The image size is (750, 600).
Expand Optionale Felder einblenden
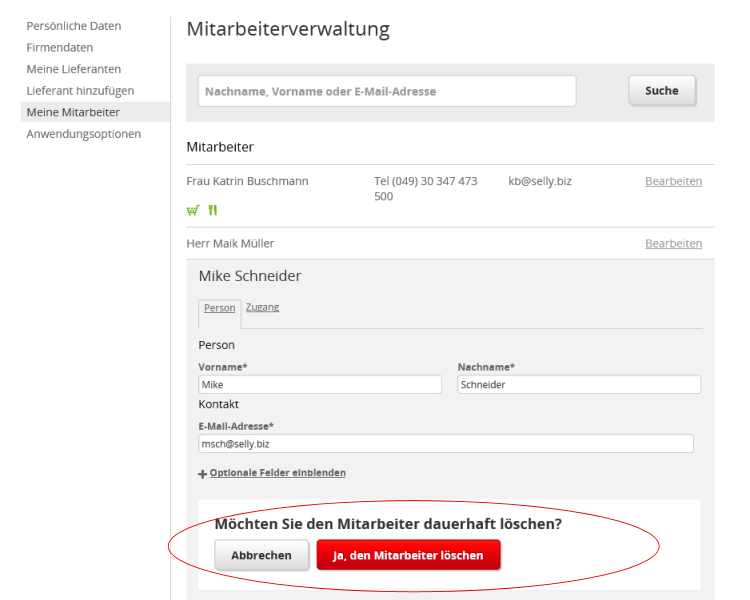277,473
